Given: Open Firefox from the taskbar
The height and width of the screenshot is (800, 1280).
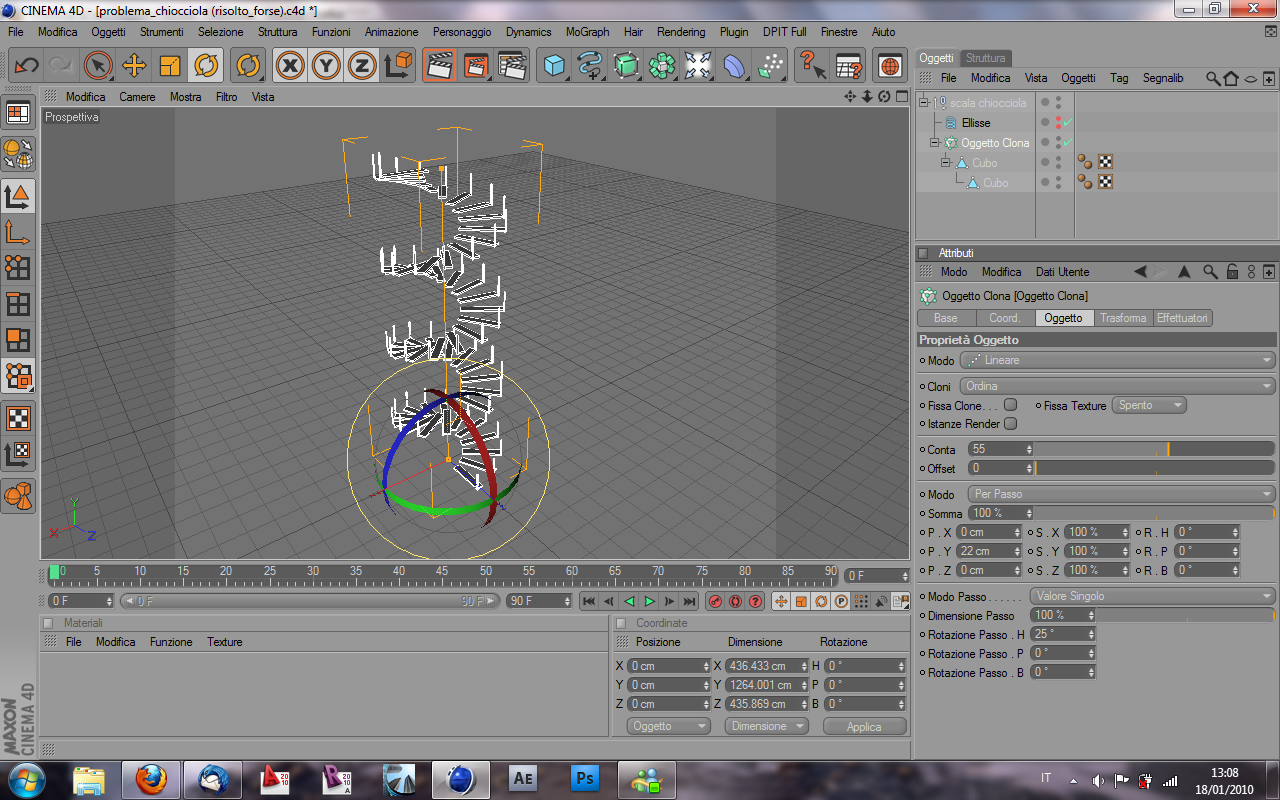Looking at the screenshot, I should coord(151,778).
